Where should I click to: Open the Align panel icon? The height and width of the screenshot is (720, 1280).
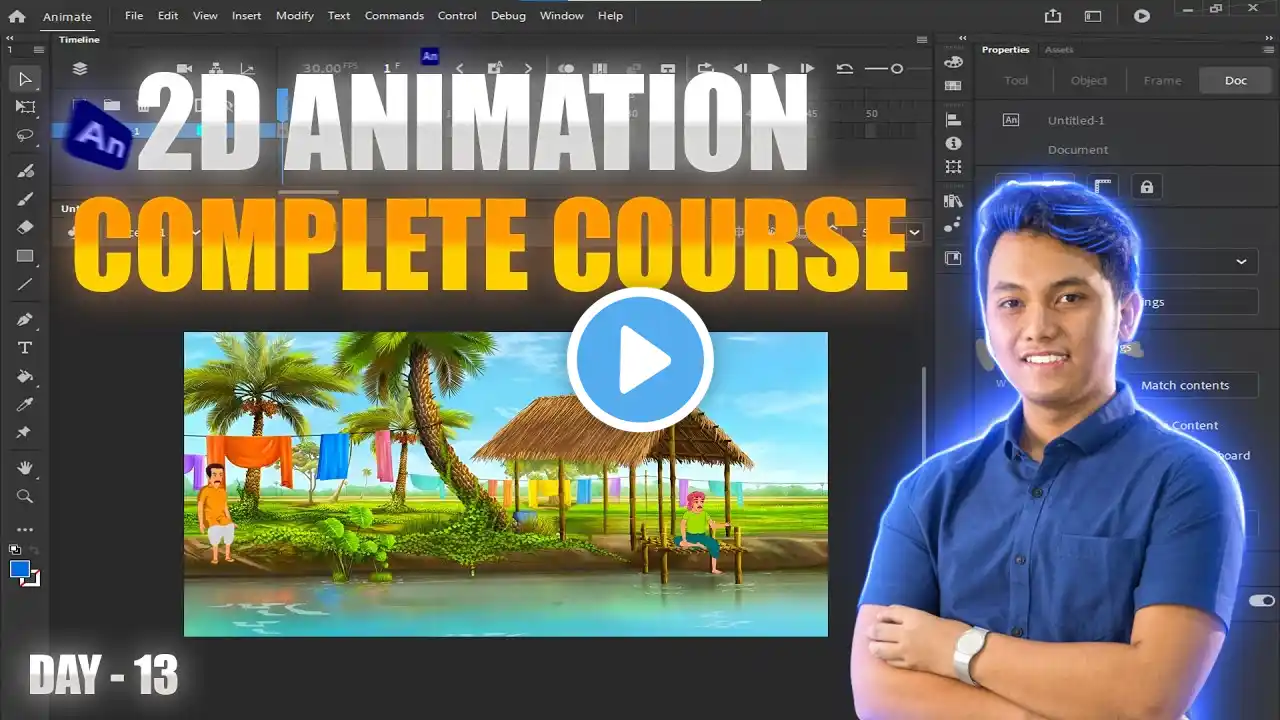point(953,119)
